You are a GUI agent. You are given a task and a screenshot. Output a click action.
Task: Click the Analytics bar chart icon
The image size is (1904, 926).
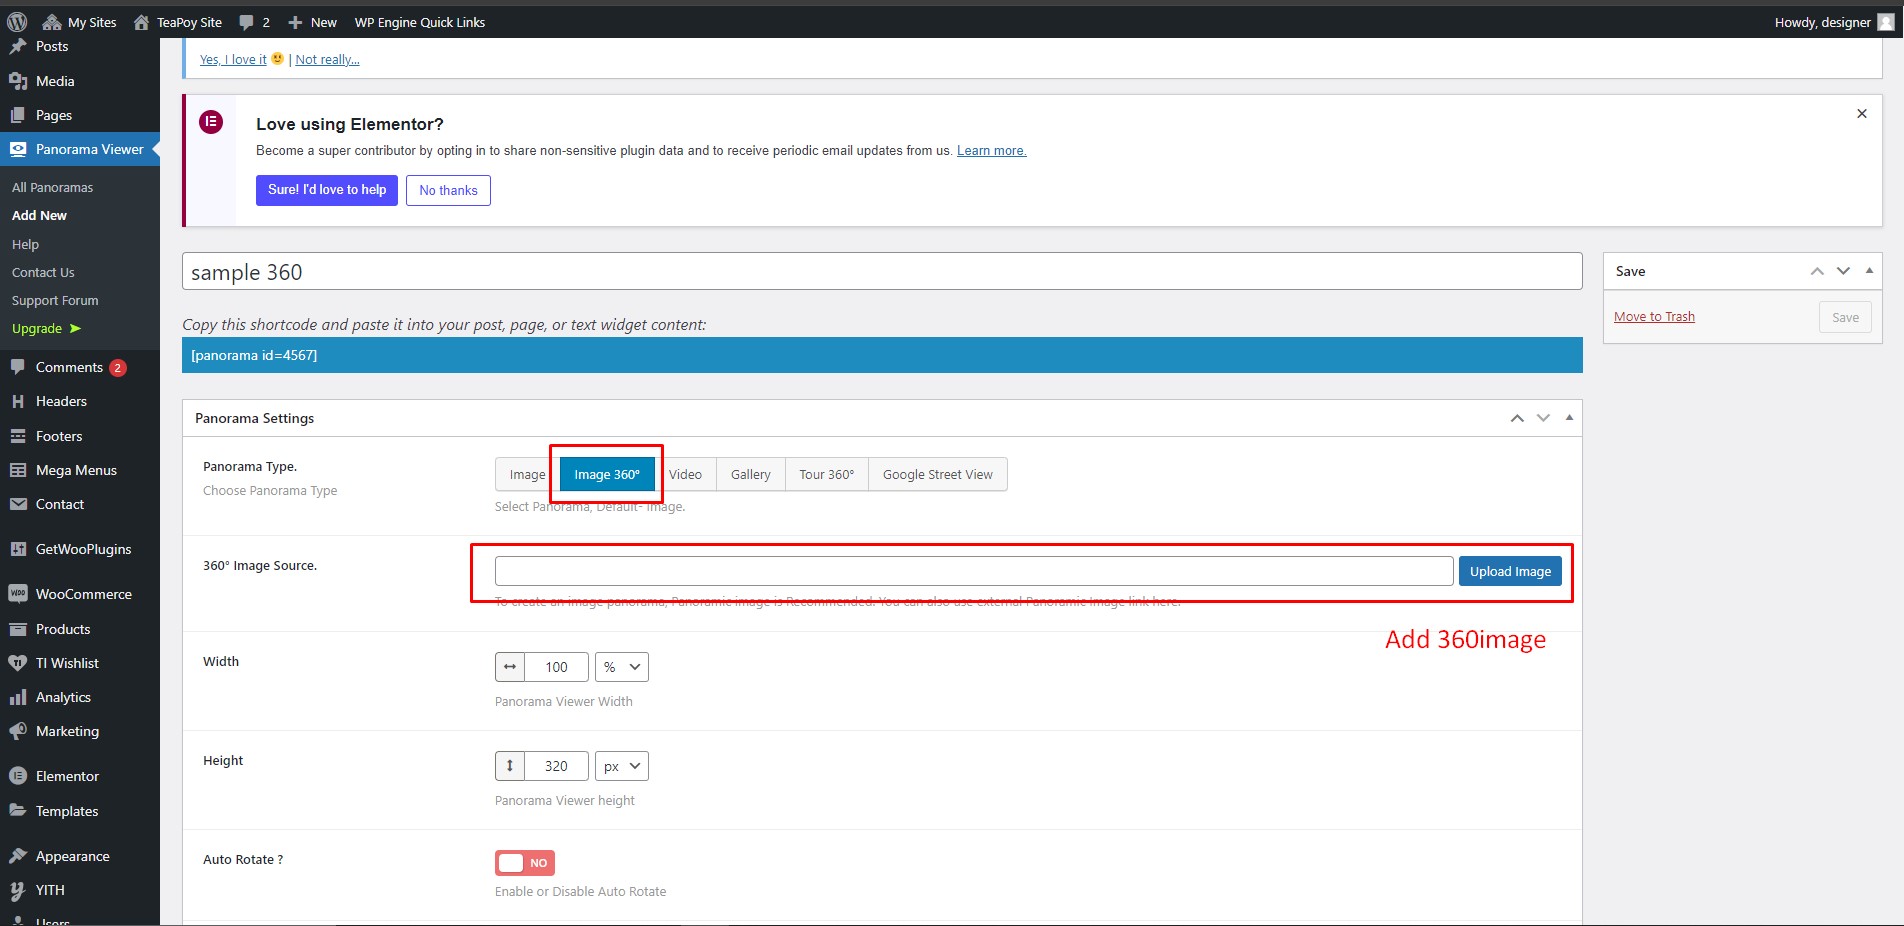(x=18, y=697)
